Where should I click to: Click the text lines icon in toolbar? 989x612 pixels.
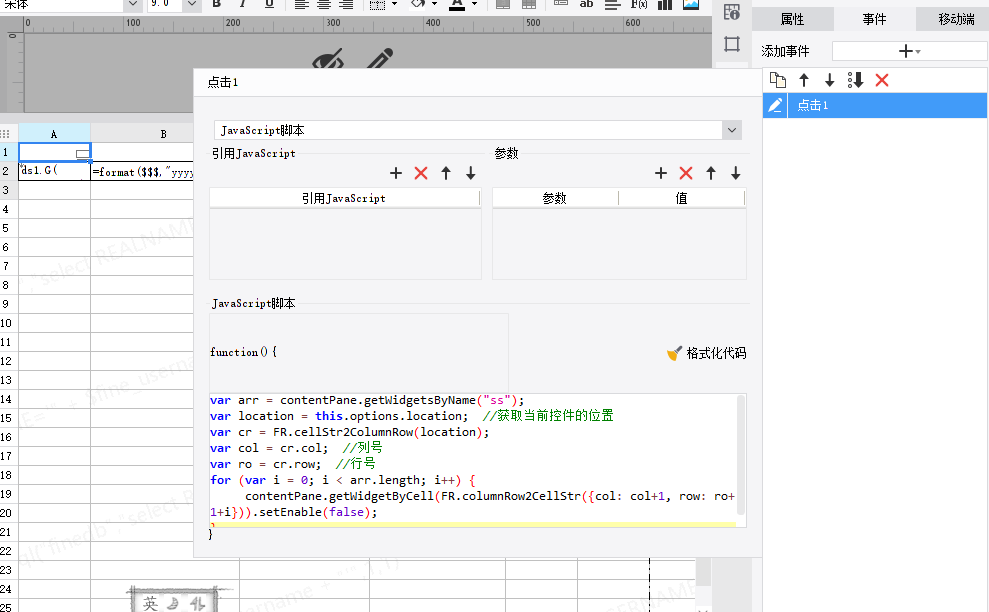(612, 4)
